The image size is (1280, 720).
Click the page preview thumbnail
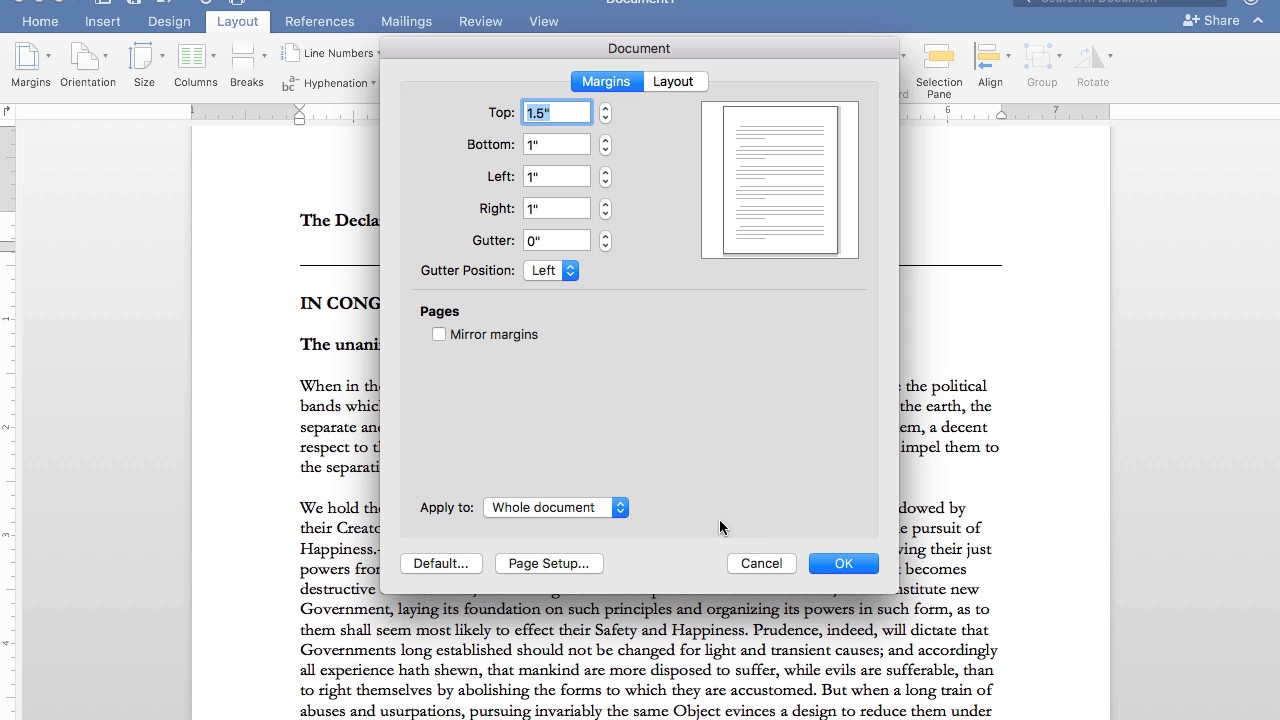coord(780,180)
